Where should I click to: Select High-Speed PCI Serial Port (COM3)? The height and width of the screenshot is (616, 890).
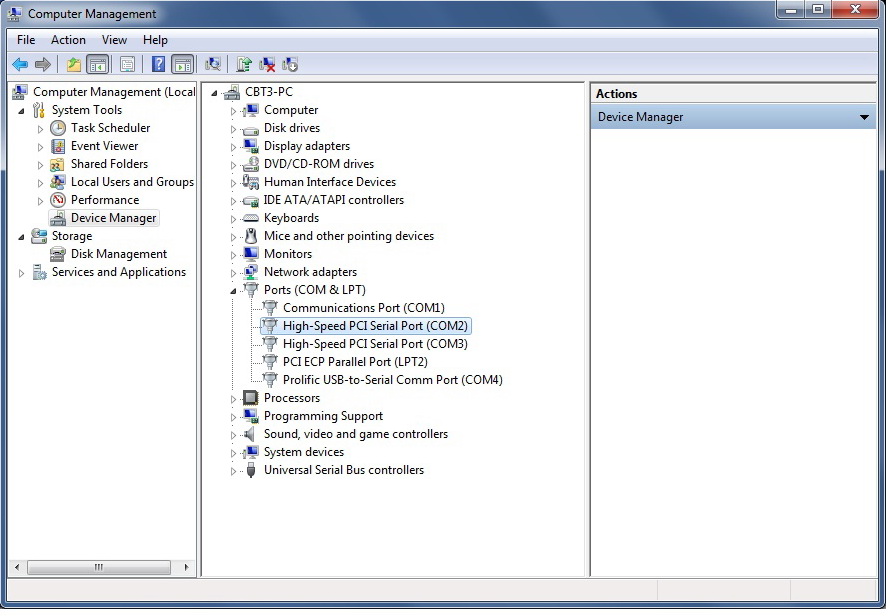375,344
